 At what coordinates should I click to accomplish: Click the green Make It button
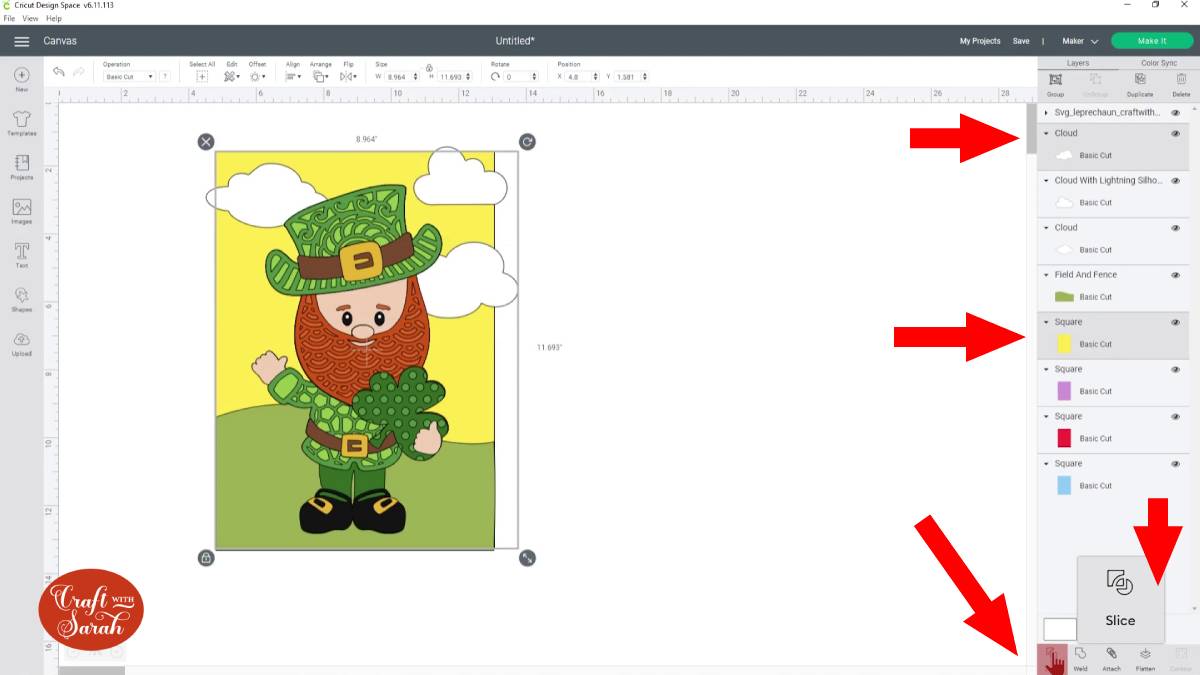click(1151, 41)
